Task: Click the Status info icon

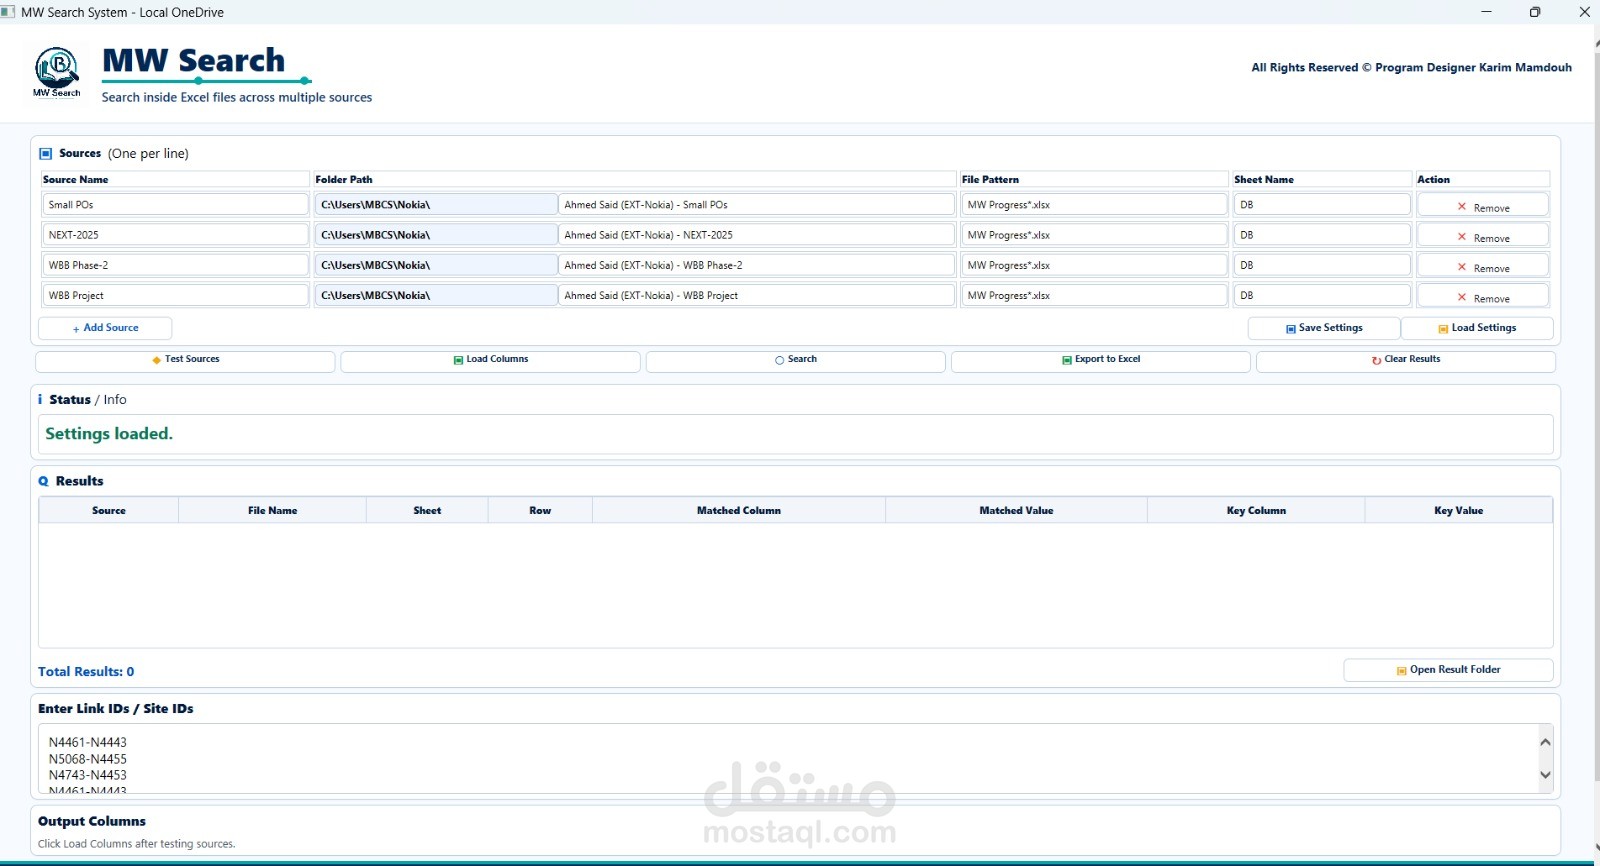Action: pyautogui.click(x=40, y=399)
